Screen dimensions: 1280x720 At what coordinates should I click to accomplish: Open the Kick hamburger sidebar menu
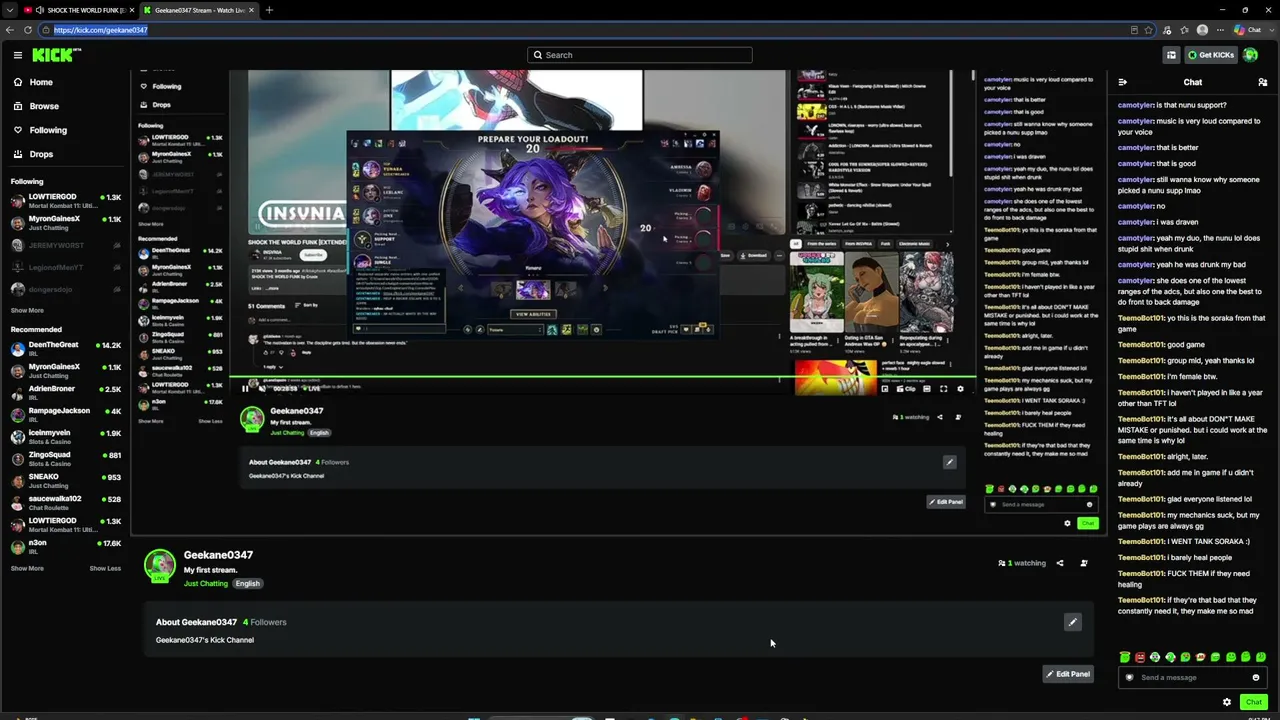(17, 55)
